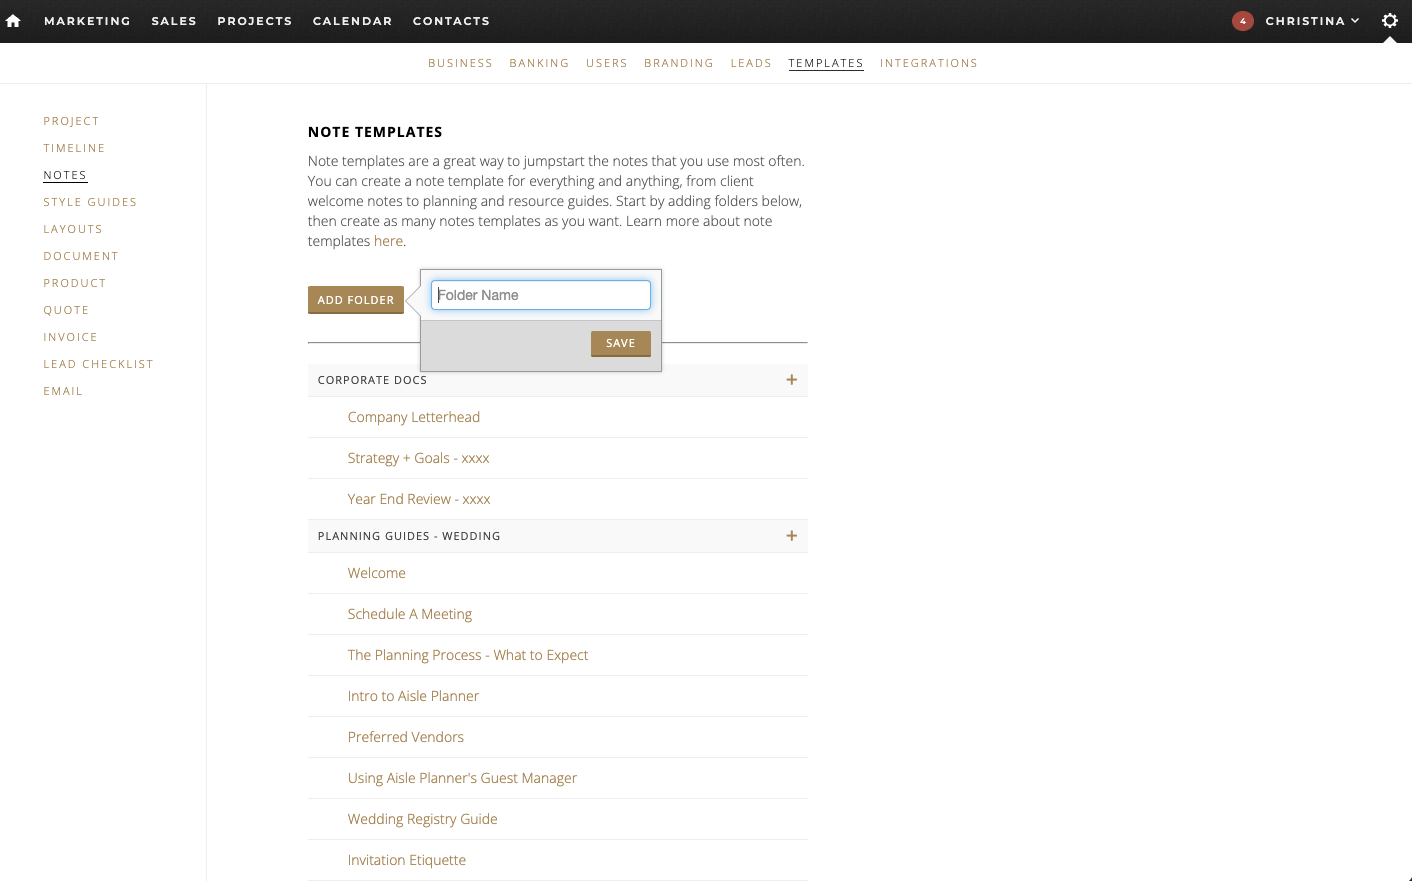1412x881 pixels.
Task: Select the Integrations tab
Action: (928, 63)
